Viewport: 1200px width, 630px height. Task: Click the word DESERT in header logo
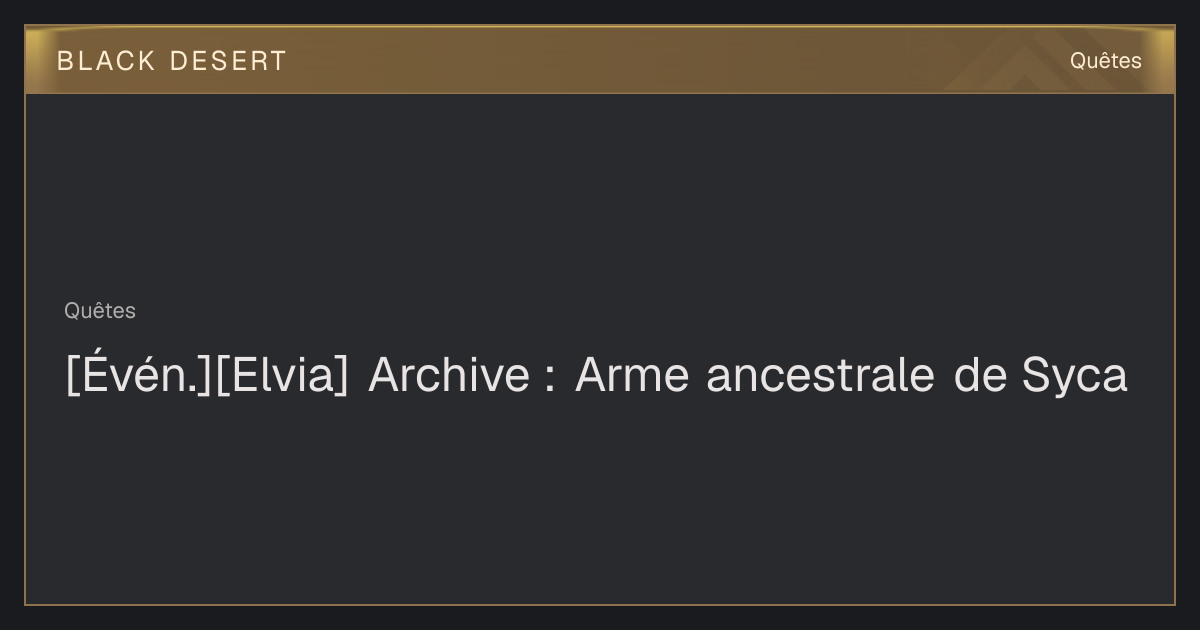pos(228,61)
